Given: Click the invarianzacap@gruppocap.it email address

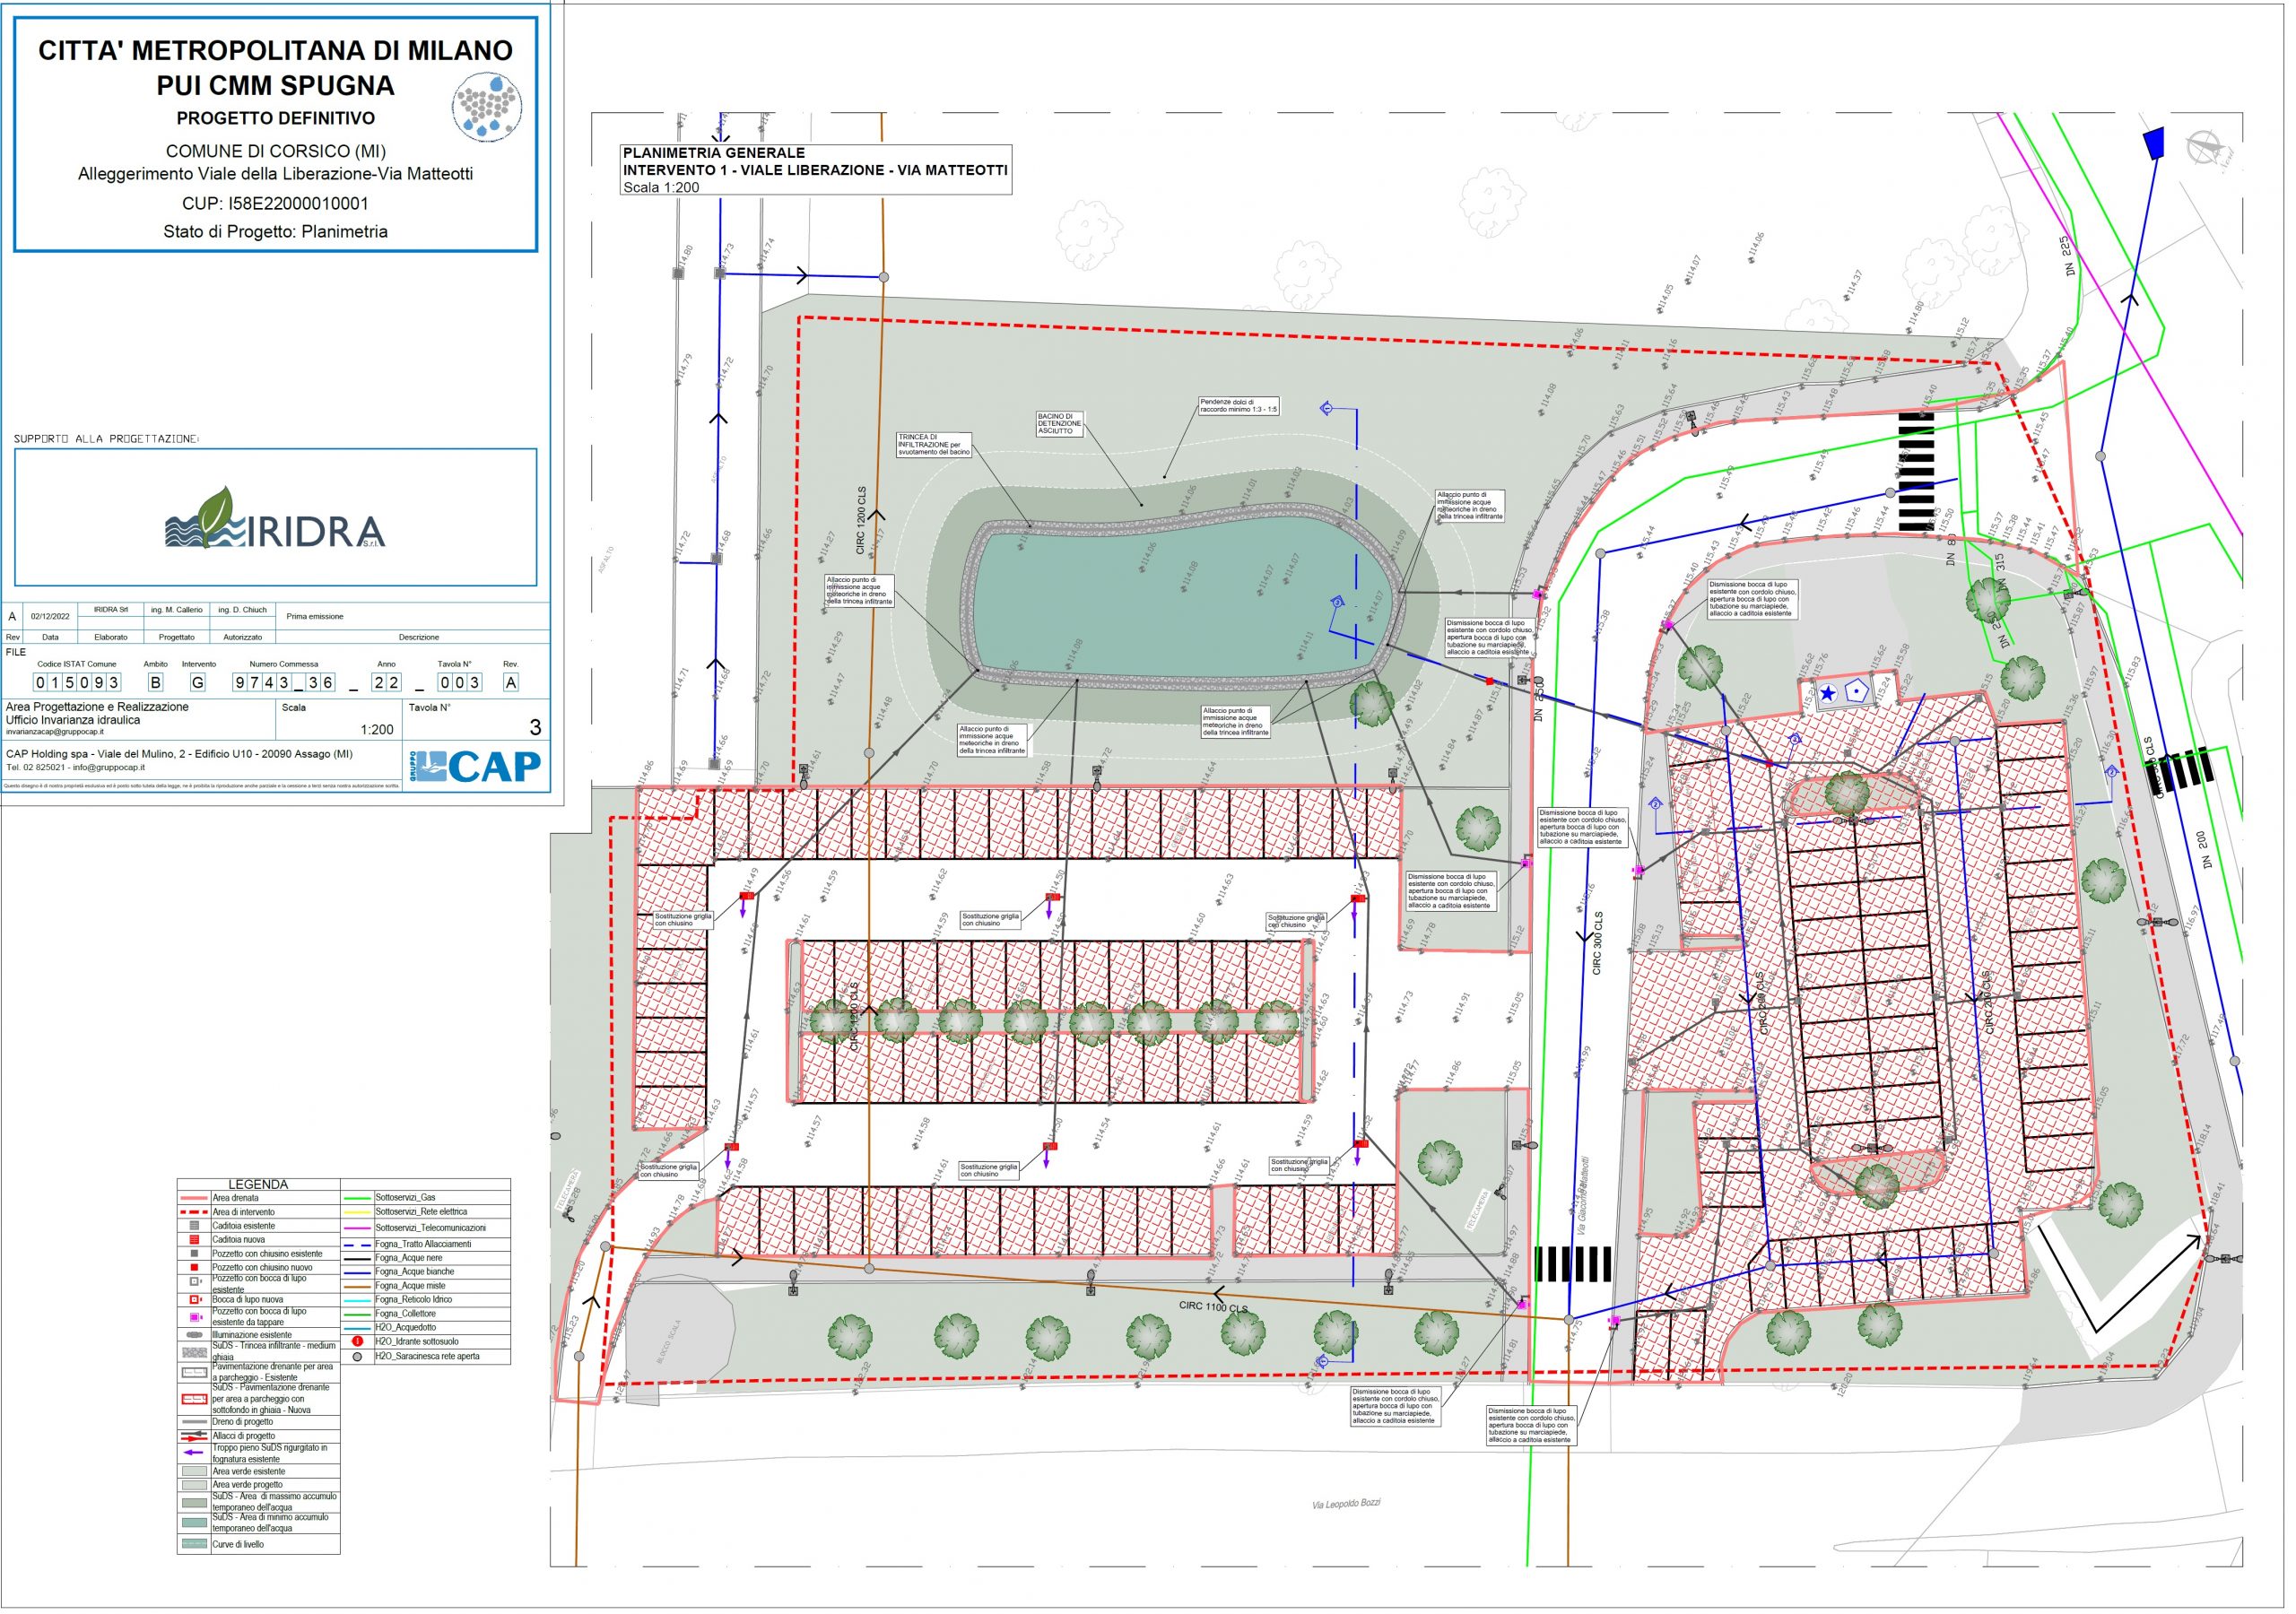Looking at the screenshot, I should click(54, 732).
